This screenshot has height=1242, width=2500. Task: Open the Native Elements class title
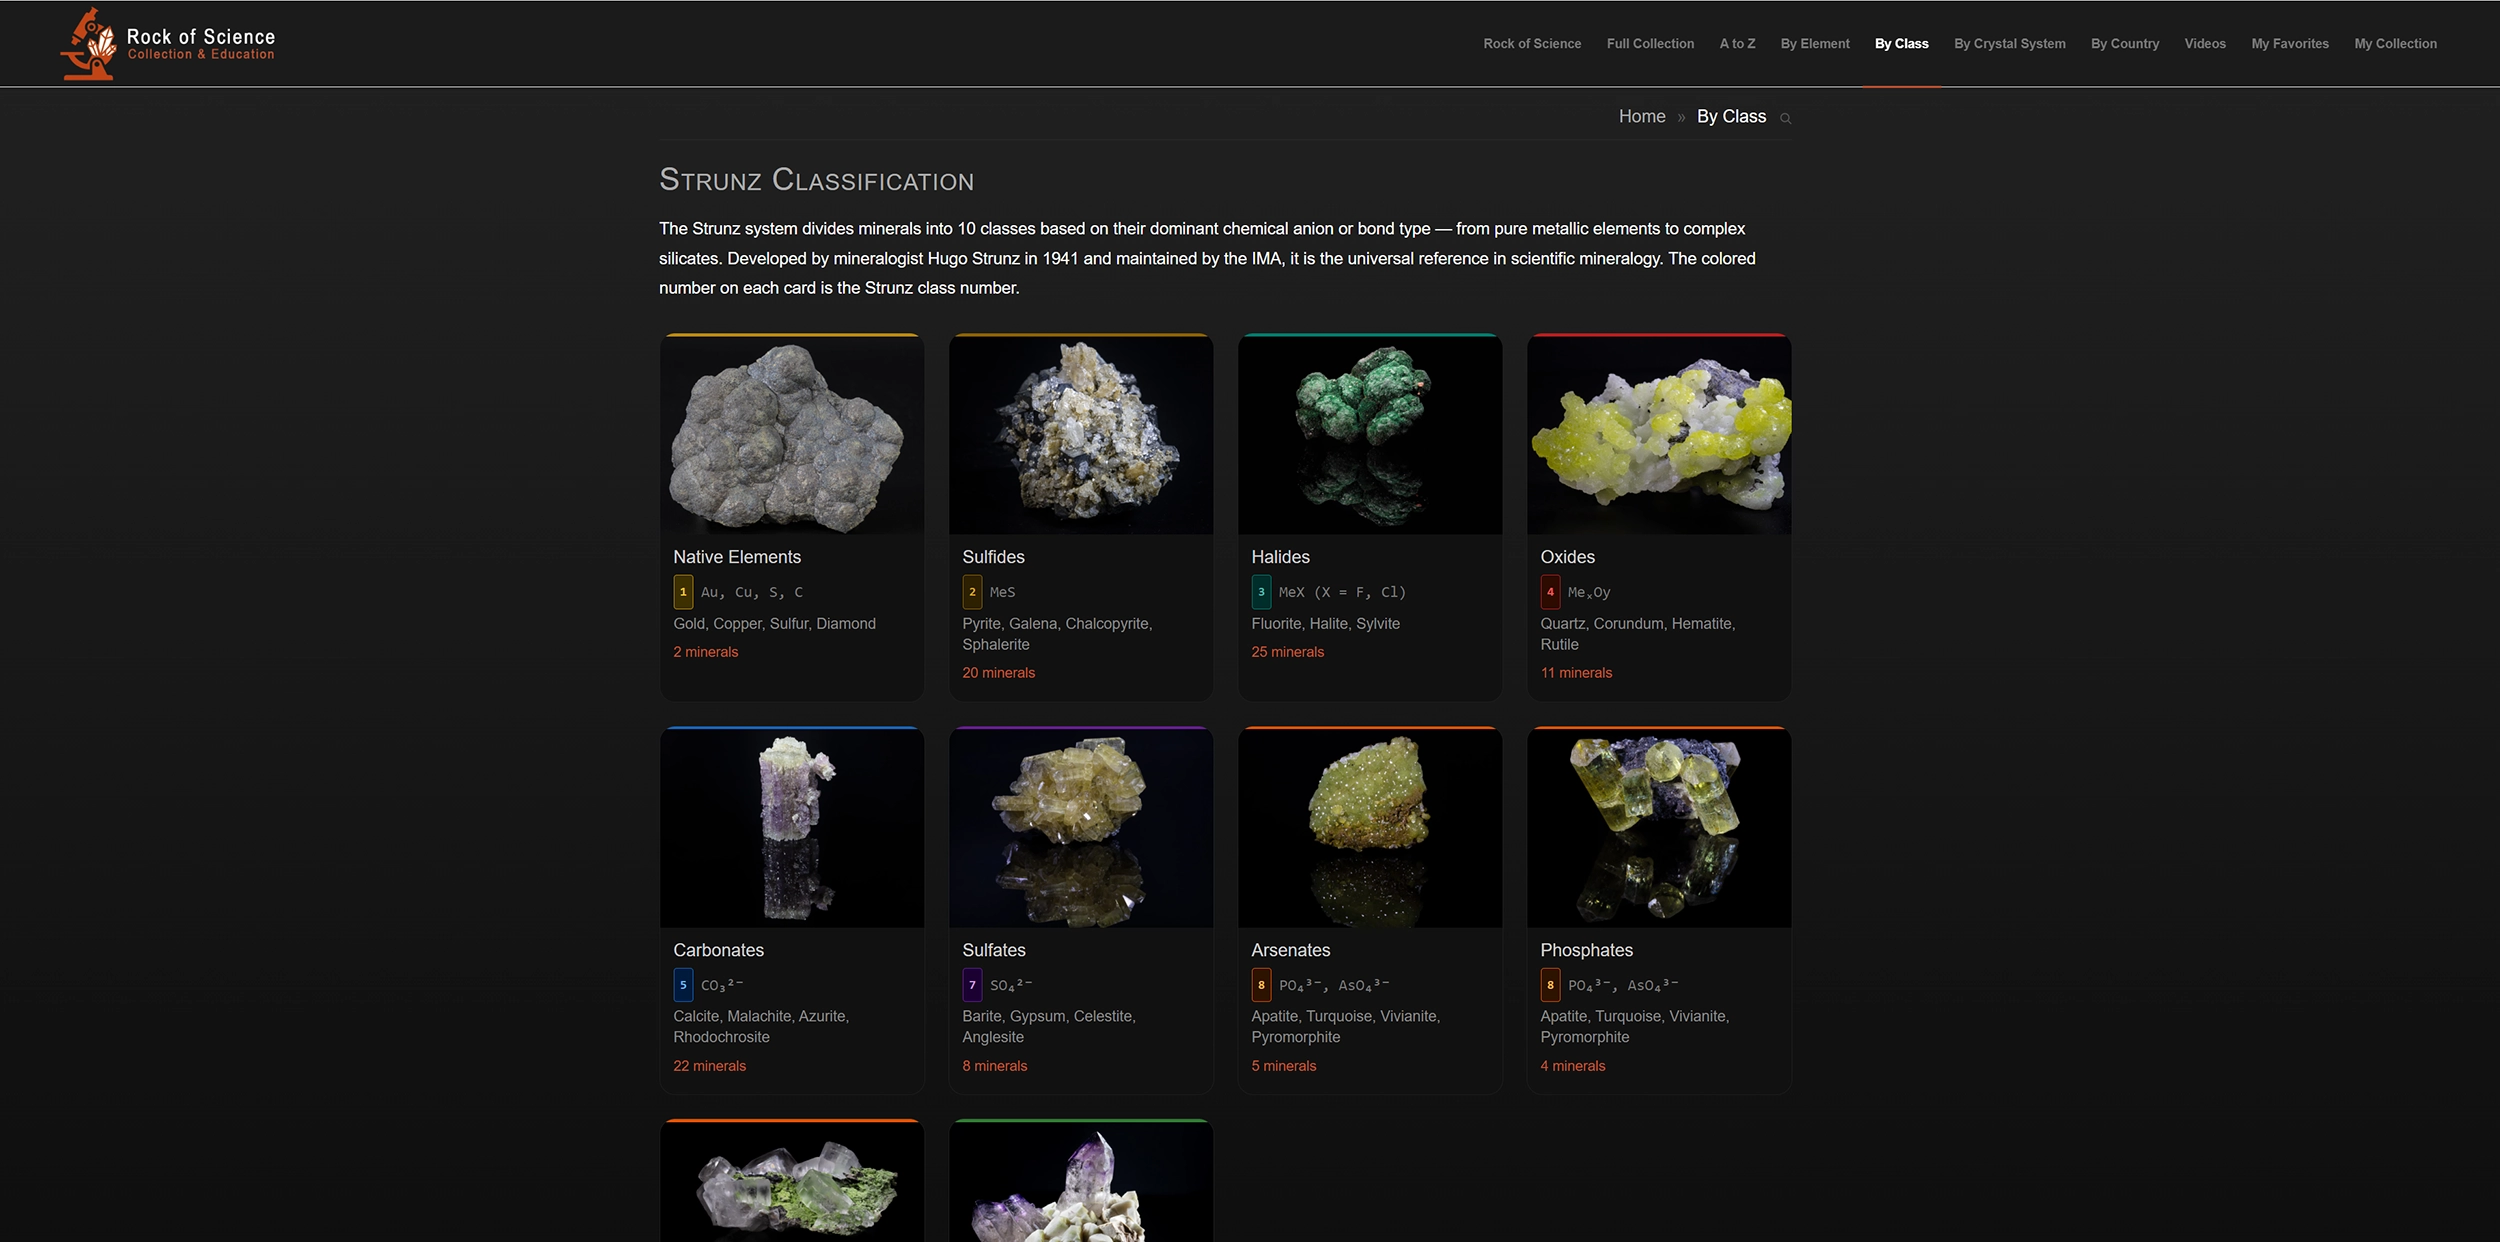[737, 557]
